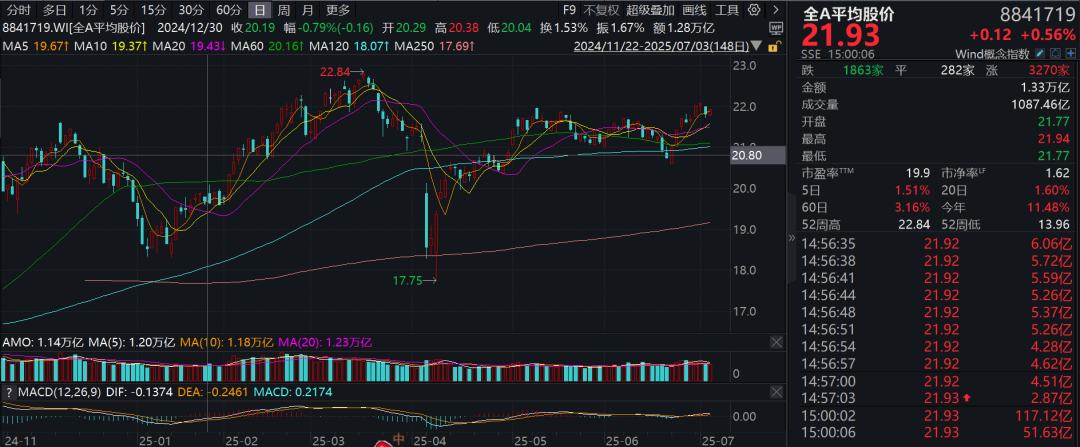Close the MACD indicator panel
Screen dimensions: 1080x447
(x=776, y=391)
